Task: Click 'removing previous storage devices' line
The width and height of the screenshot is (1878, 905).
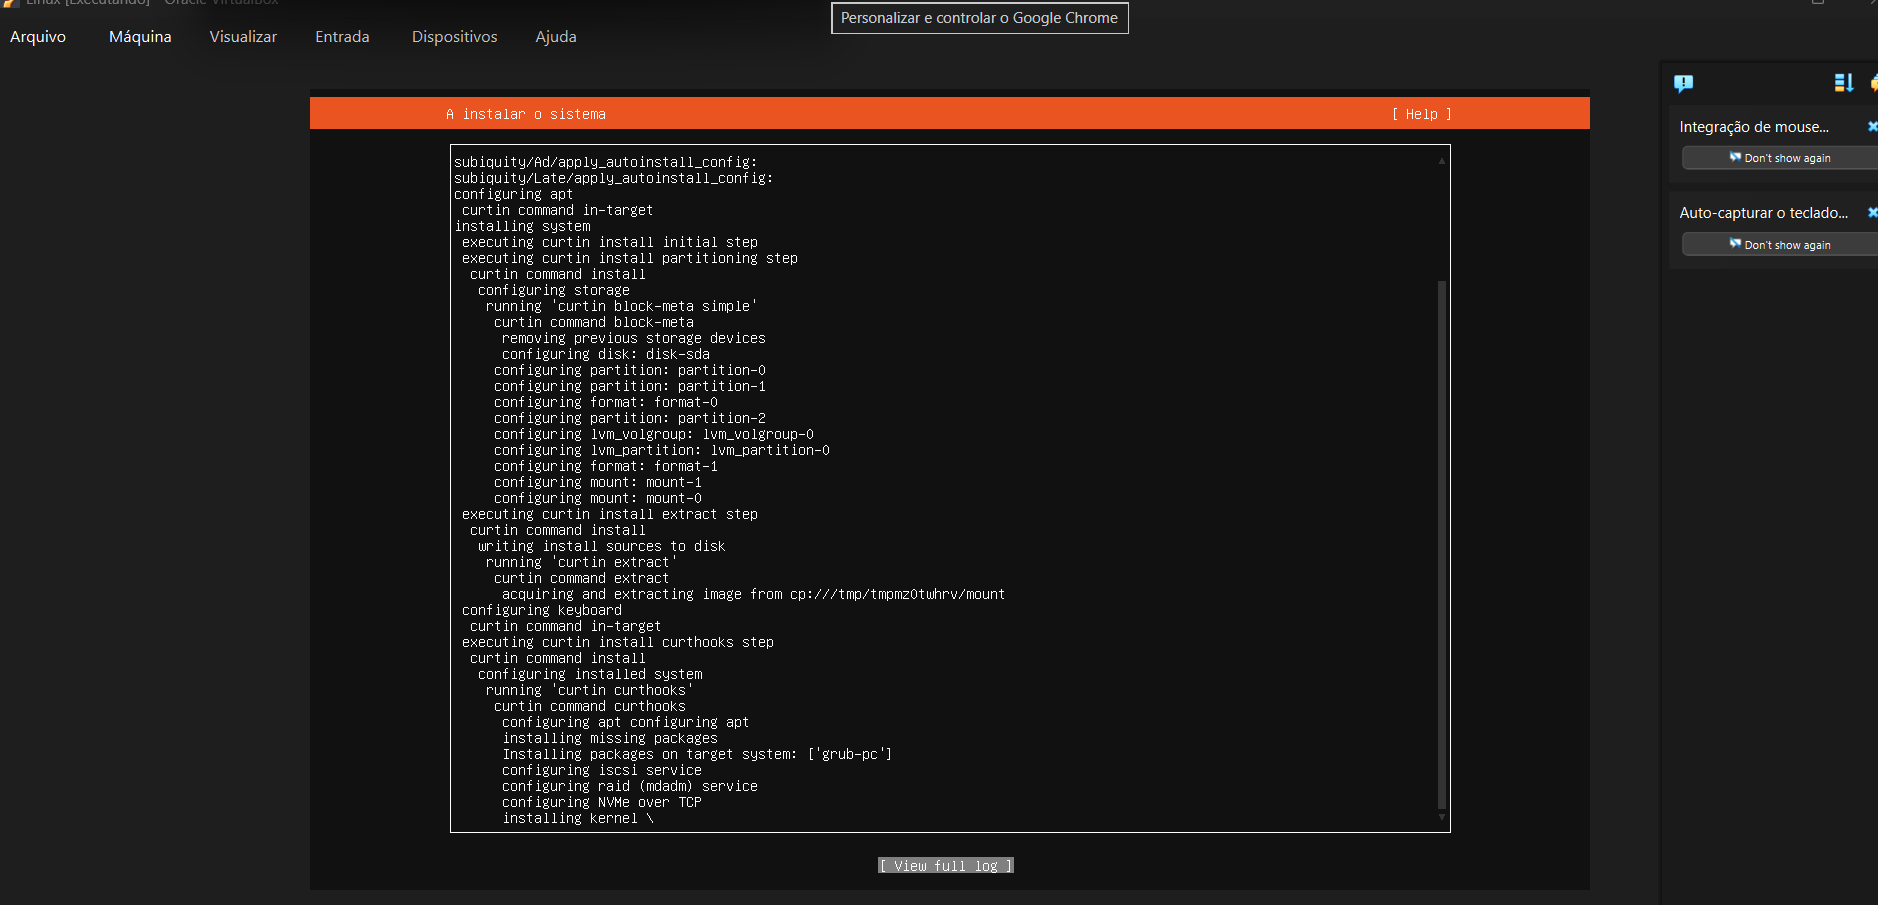Action: click(x=634, y=338)
